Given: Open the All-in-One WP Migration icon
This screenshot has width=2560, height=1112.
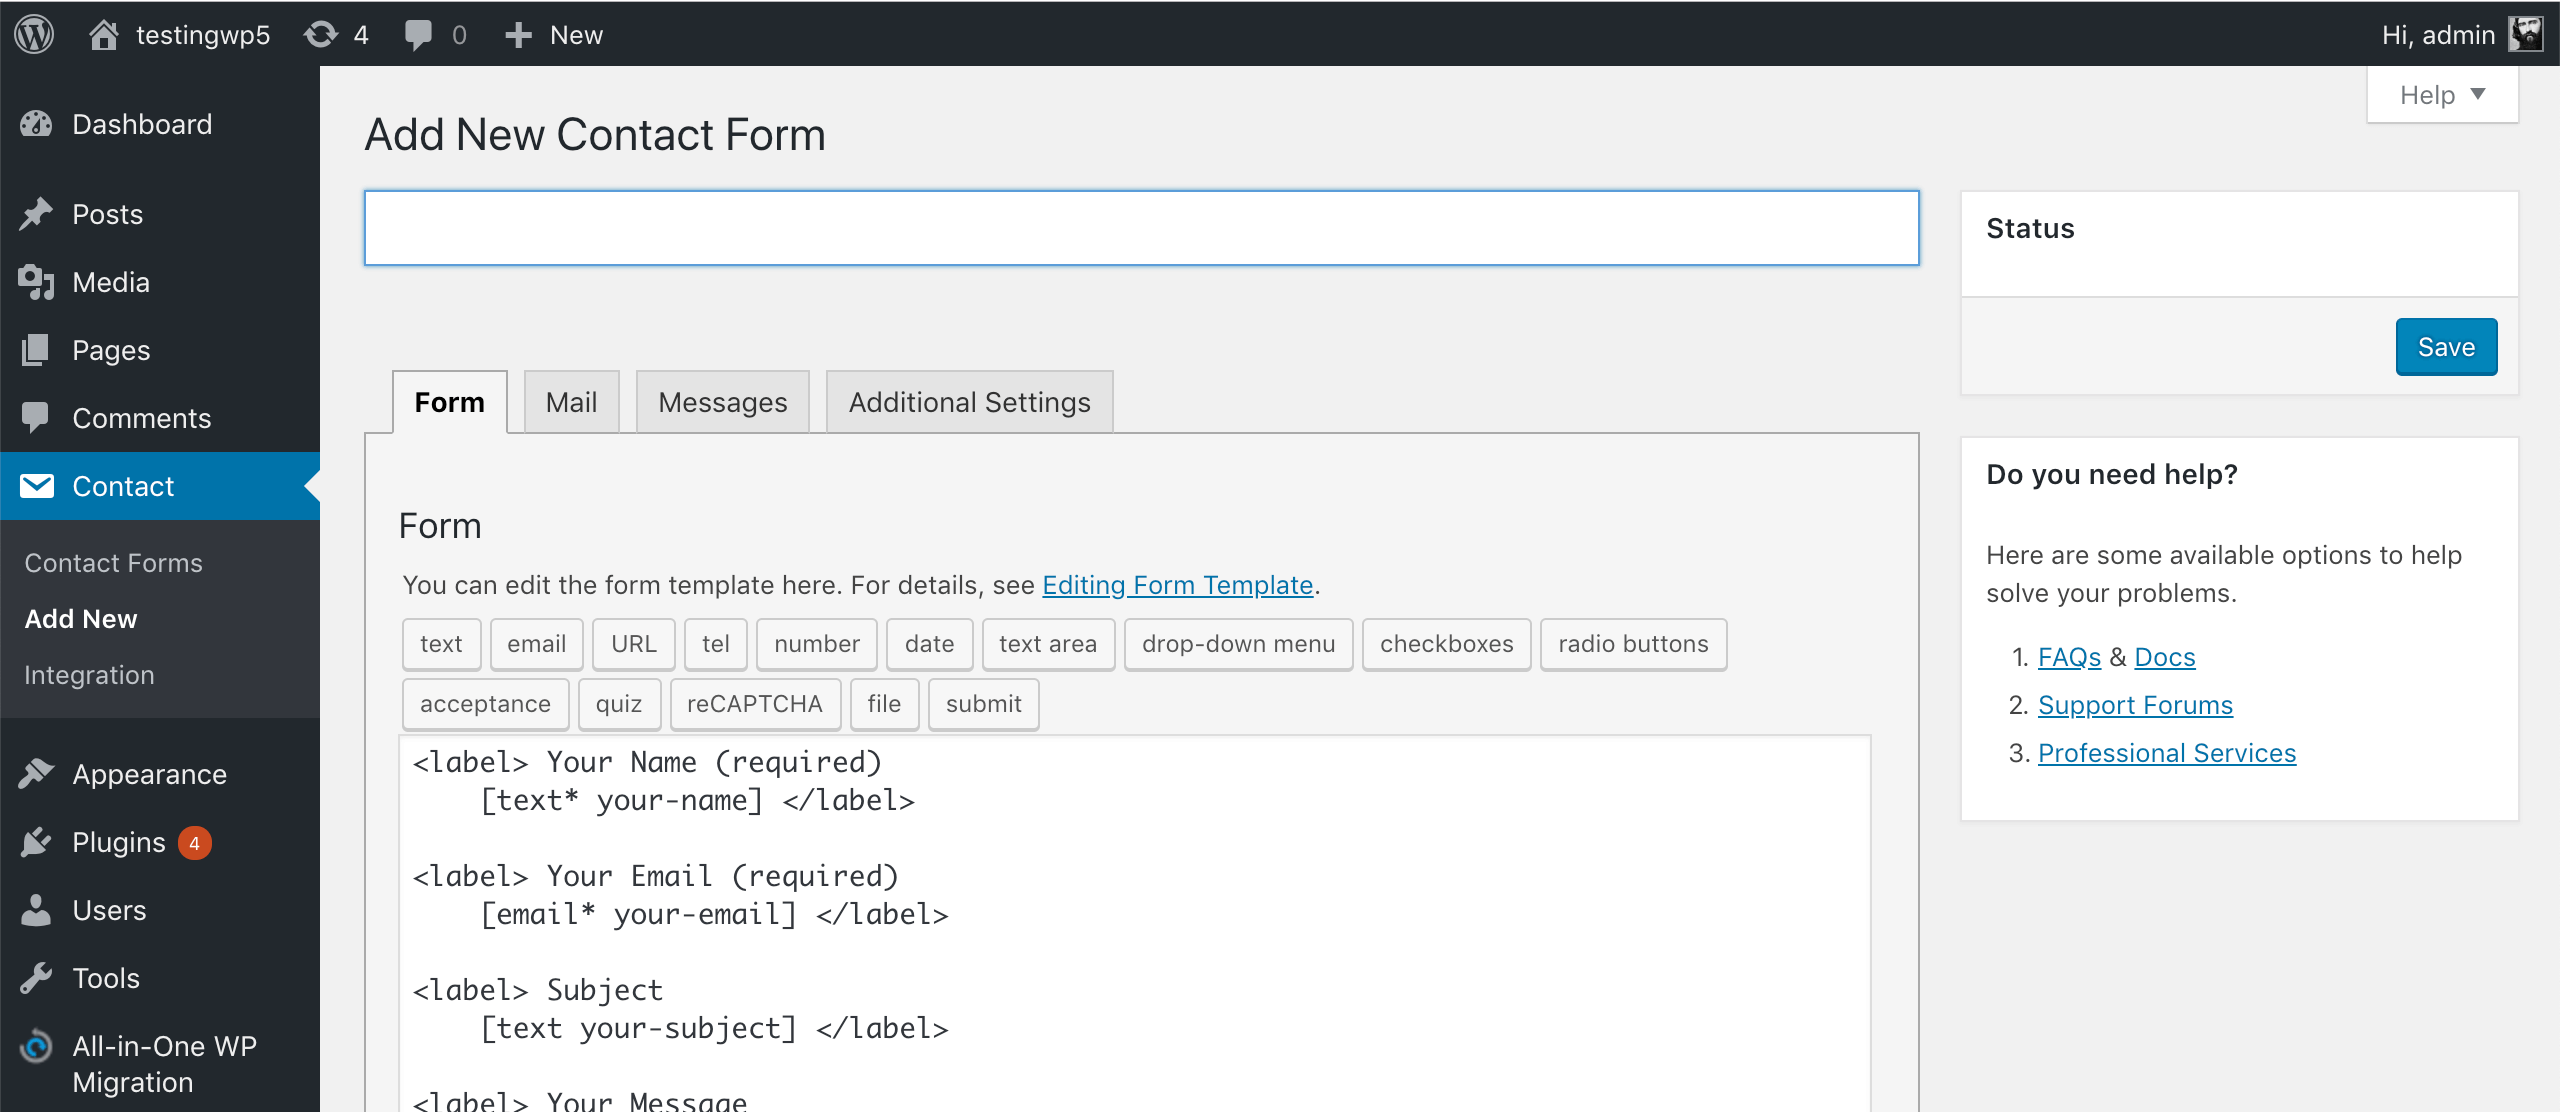Looking at the screenshot, I should pos(36,1046).
